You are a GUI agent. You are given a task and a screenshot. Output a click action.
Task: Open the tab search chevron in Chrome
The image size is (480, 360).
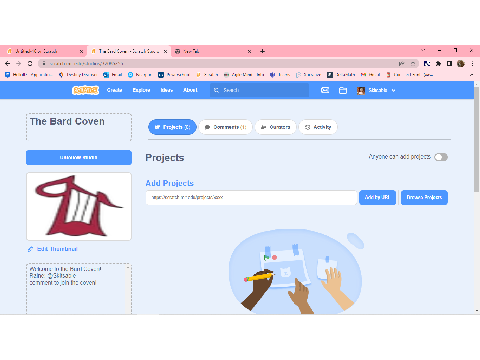[423, 50]
